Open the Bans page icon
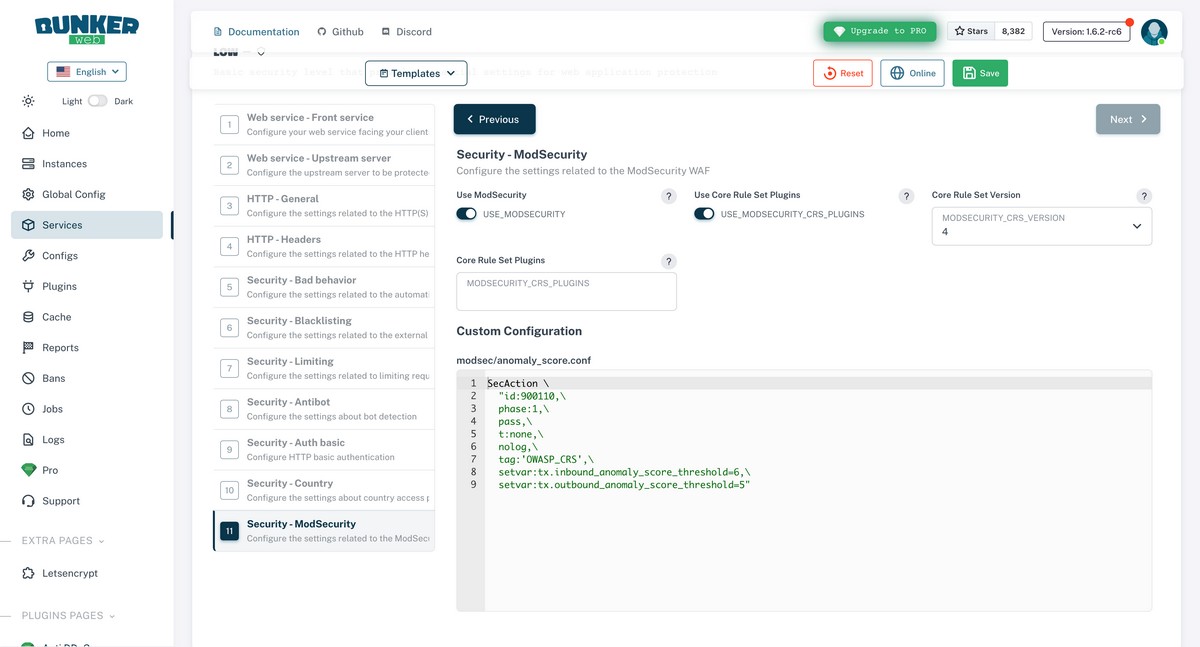 pos(28,378)
